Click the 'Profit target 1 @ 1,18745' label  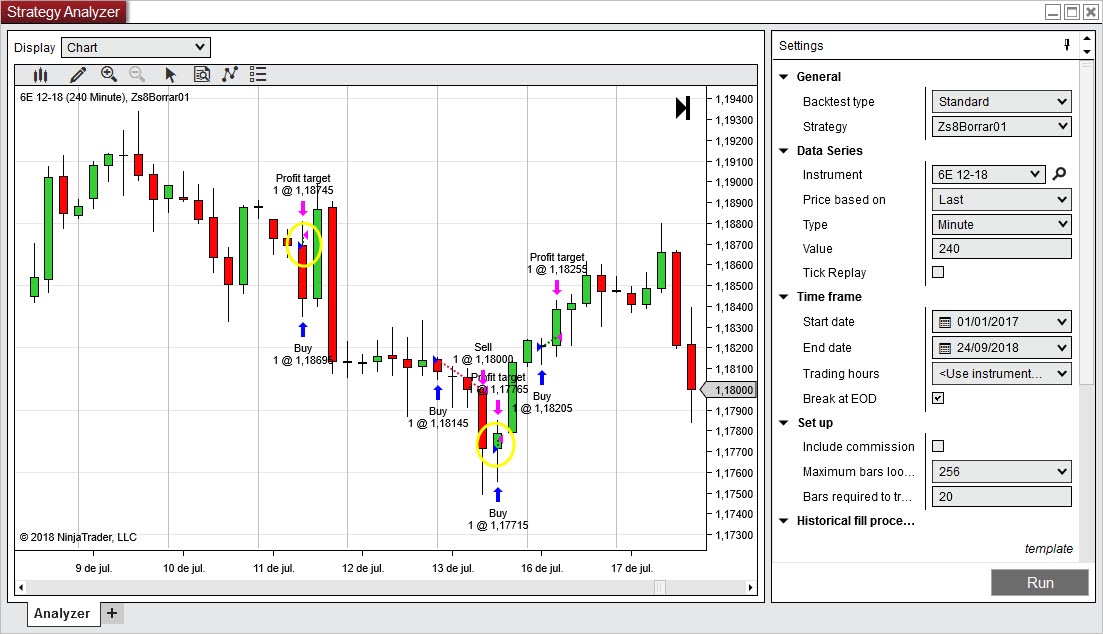point(303,184)
